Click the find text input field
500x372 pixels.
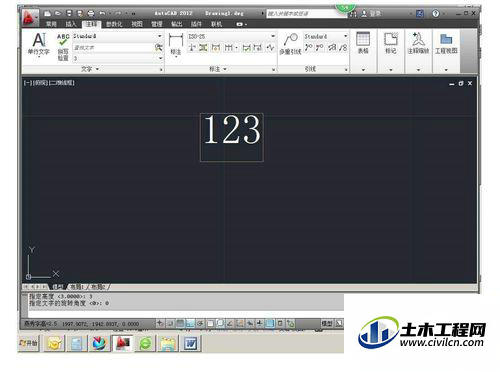113,48
